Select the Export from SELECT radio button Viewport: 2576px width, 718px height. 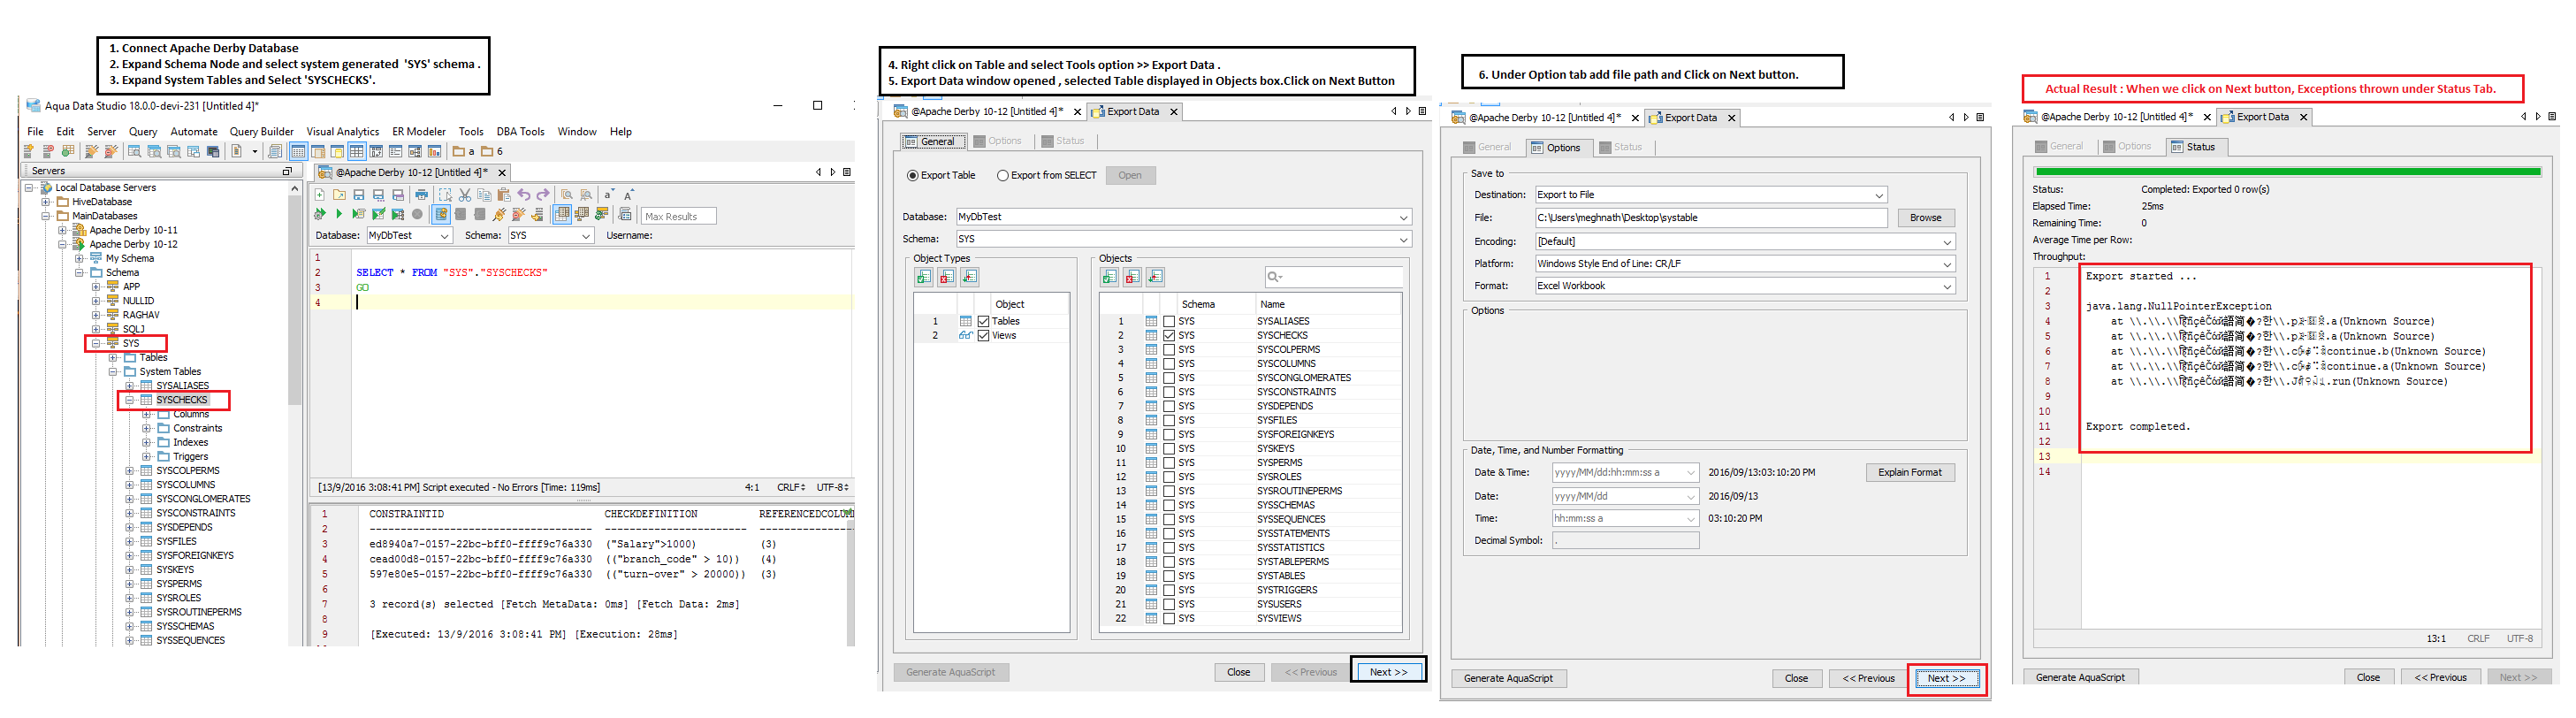coord(1002,175)
